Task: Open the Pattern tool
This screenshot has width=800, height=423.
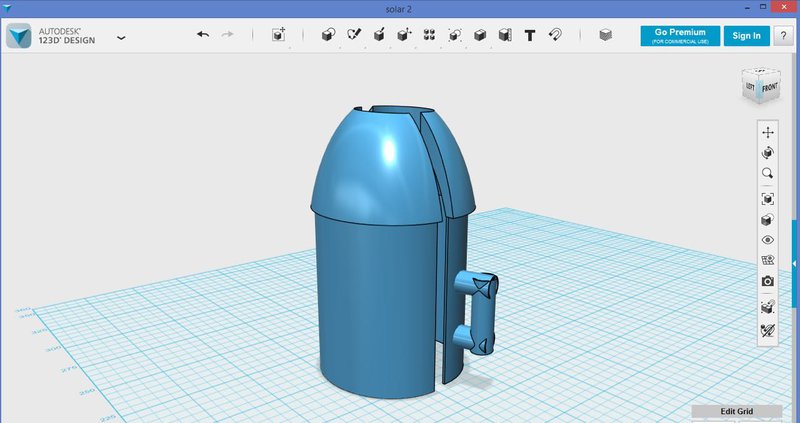Action: 429,35
